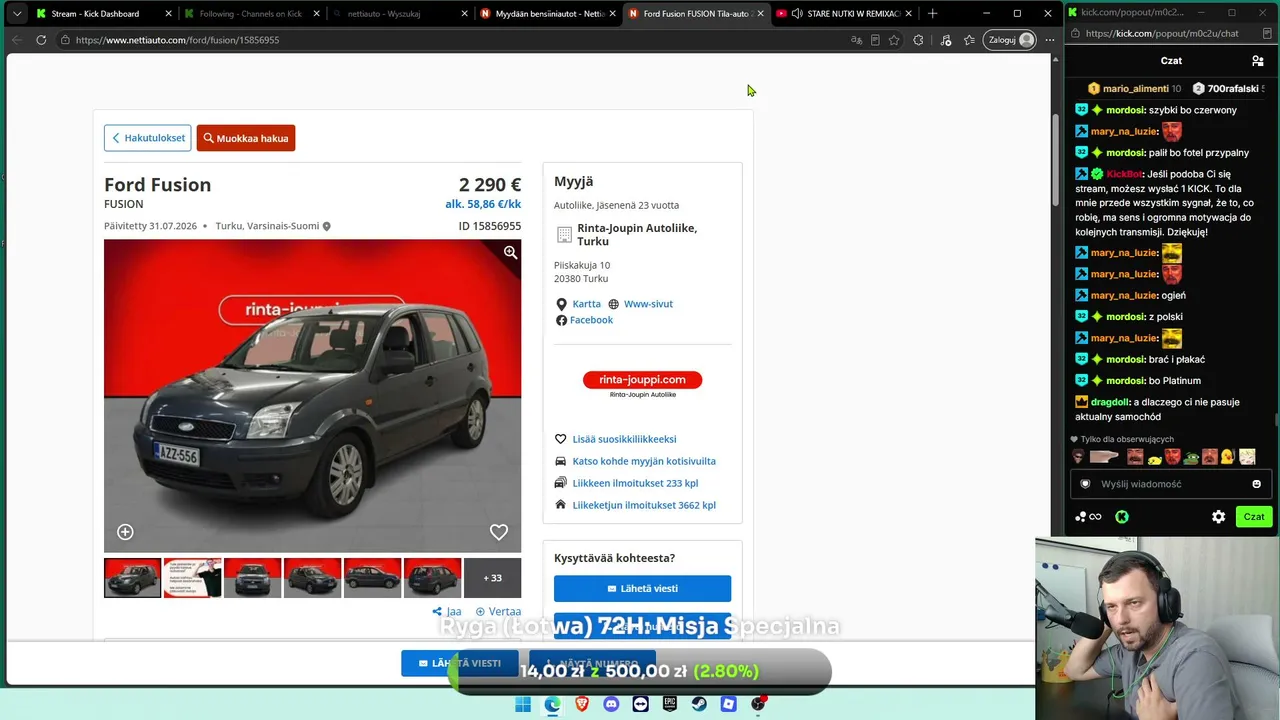Screen dimensions: 1280x720
Task: Click the Lähetä viesti button in seller panel
Action: click(x=642, y=588)
